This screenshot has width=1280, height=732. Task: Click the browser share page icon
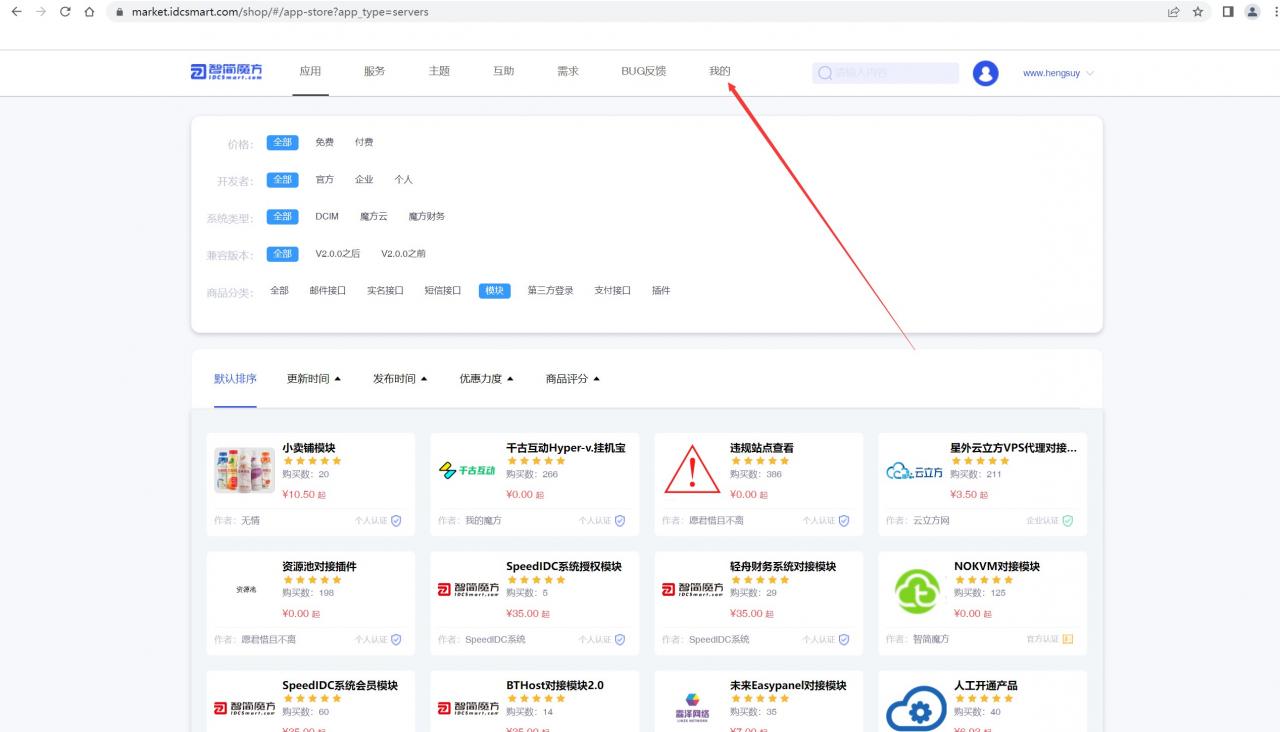[x=1173, y=12]
